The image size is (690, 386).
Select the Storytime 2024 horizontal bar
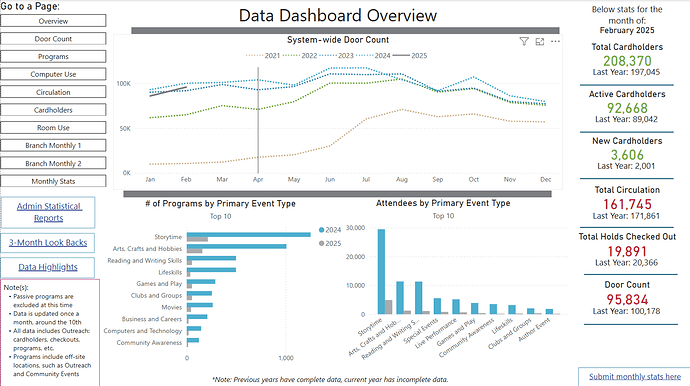[x=249, y=235]
